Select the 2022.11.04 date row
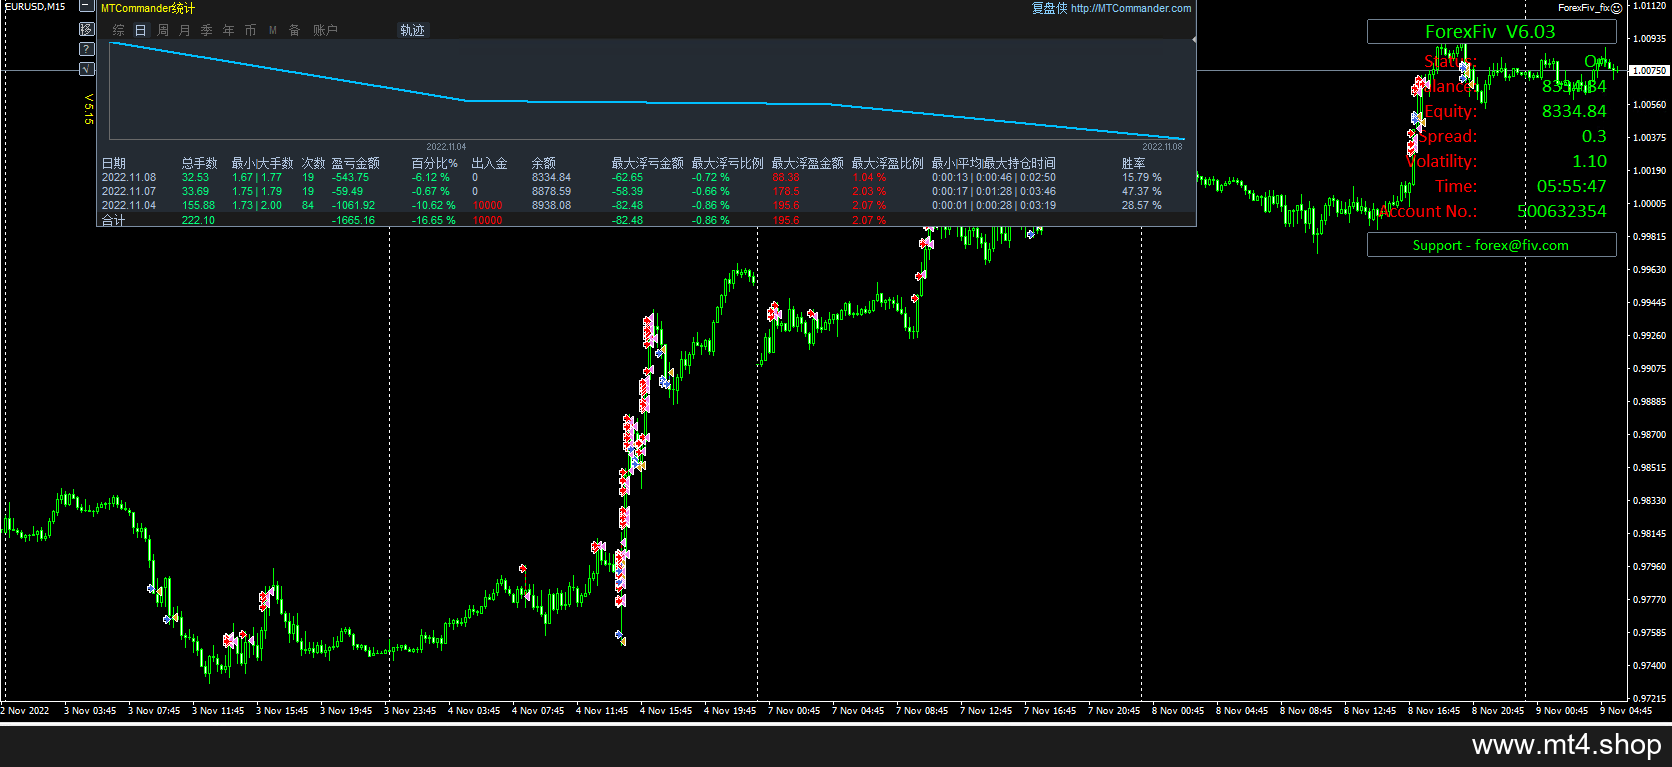Image resolution: width=1672 pixels, height=767 pixels. (x=129, y=205)
